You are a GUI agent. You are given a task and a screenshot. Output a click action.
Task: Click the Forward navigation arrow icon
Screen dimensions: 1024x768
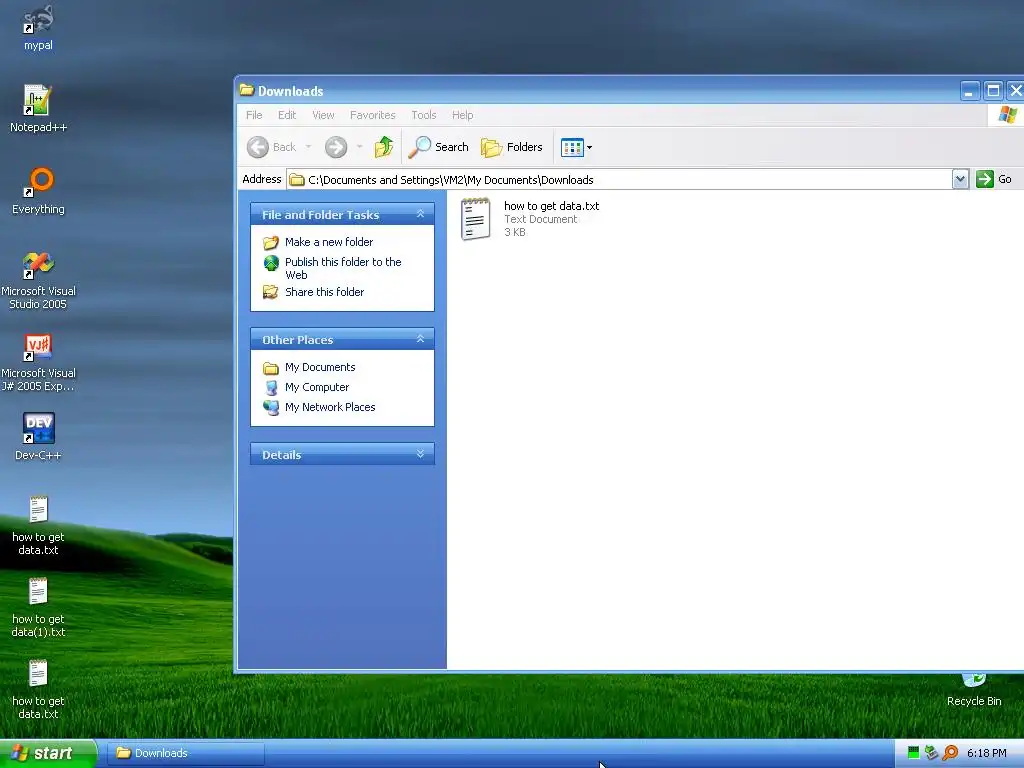pyautogui.click(x=336, y=147)
